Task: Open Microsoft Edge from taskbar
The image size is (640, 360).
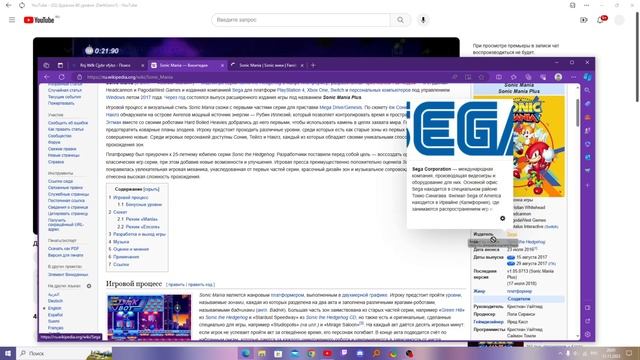Action: pos(245,353)
